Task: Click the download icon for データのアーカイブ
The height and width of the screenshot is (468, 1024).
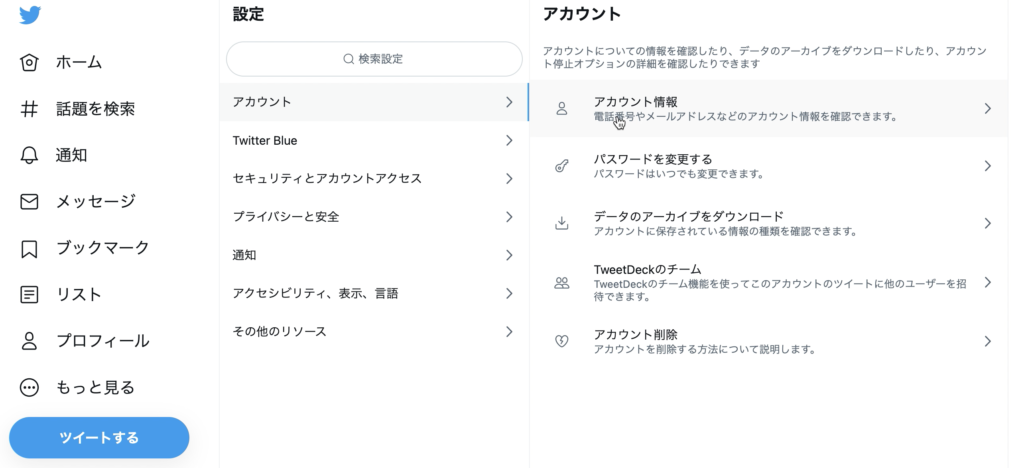Action: coord(562,223)
